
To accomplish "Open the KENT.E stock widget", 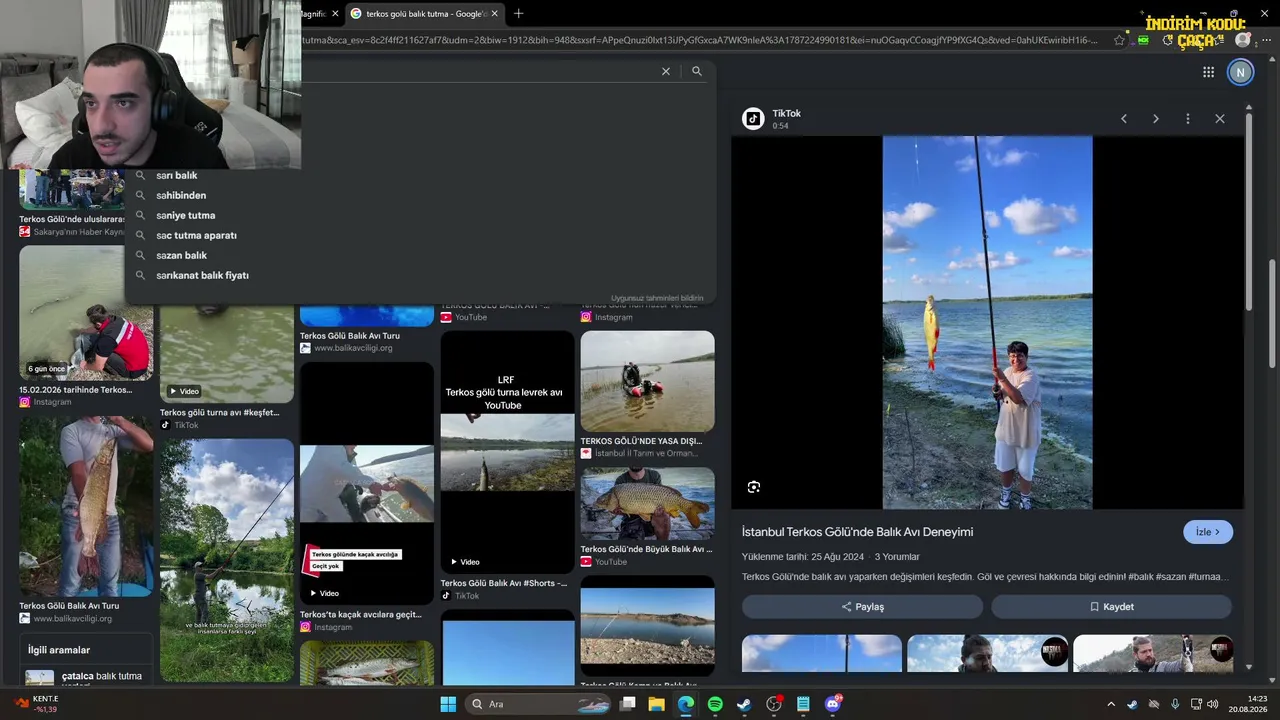I will (x=37, y=704).
